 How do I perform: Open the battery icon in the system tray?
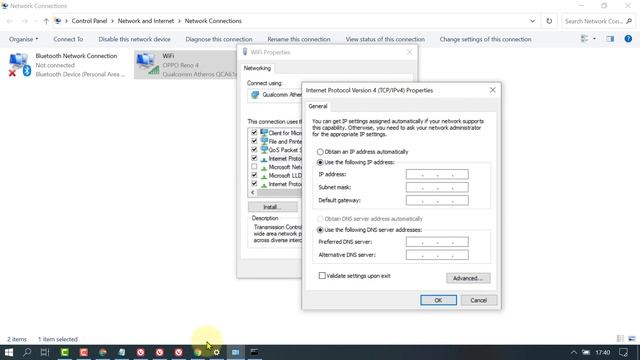point(586,352)
